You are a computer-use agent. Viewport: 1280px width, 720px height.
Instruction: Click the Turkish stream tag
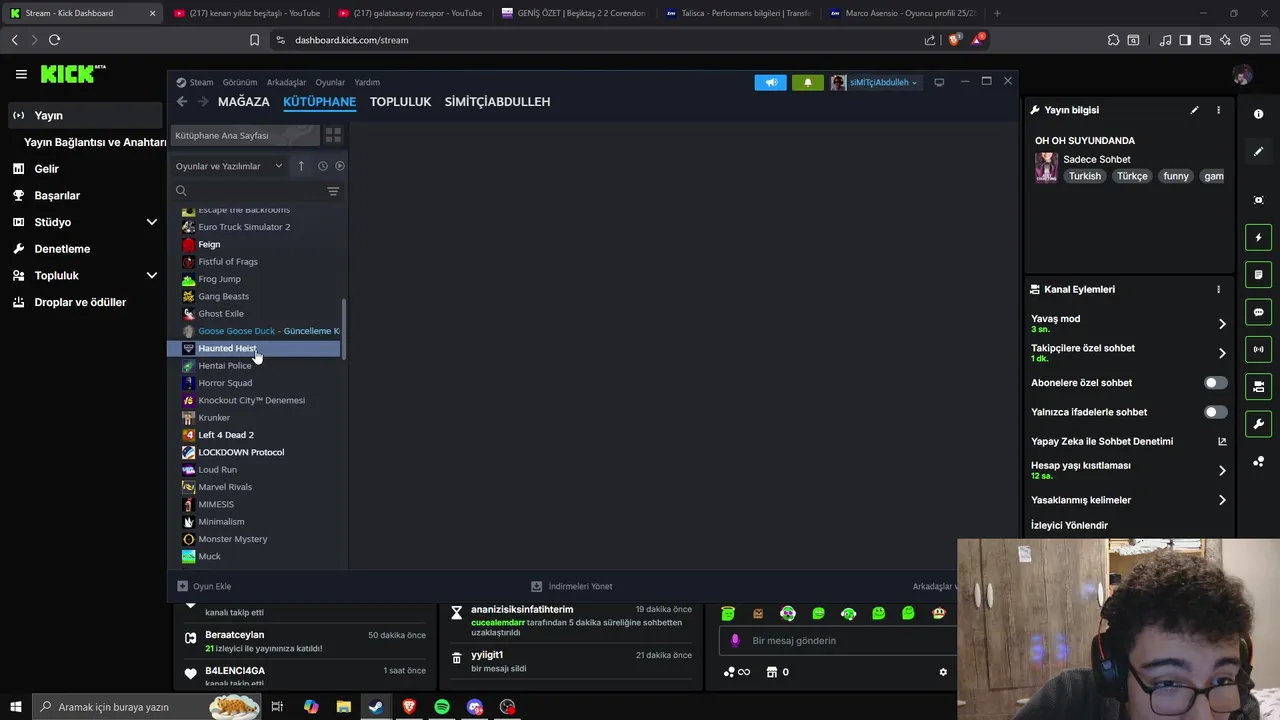1084,176
